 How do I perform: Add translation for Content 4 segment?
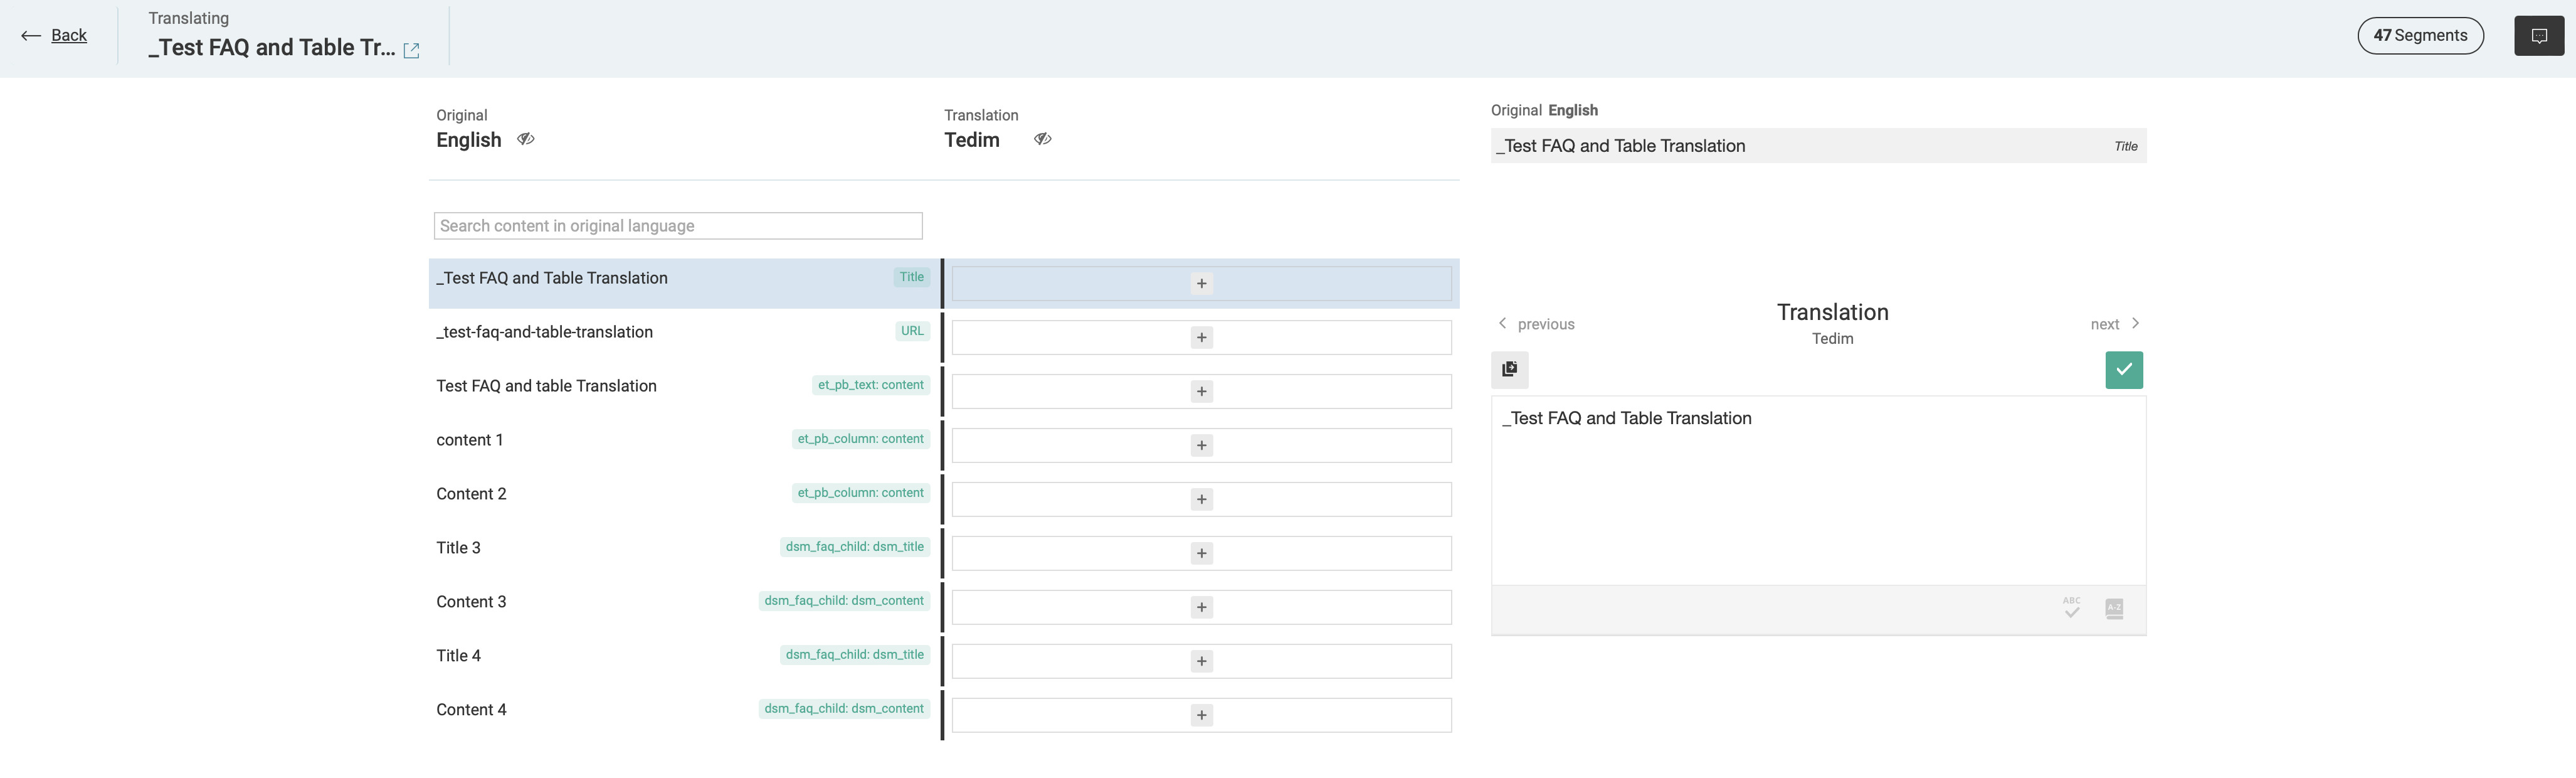[x=1201, y=716]
